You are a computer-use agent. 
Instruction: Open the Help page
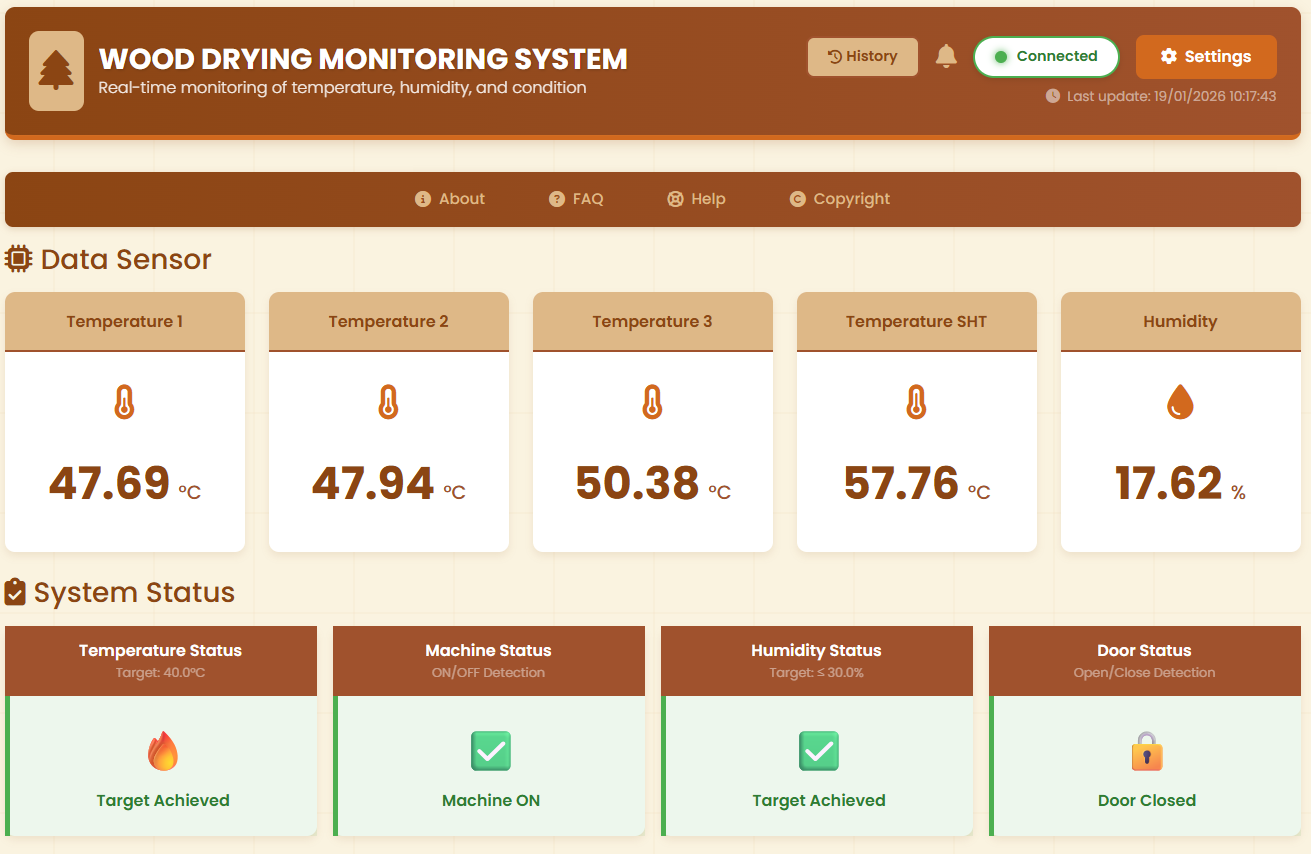696,199
